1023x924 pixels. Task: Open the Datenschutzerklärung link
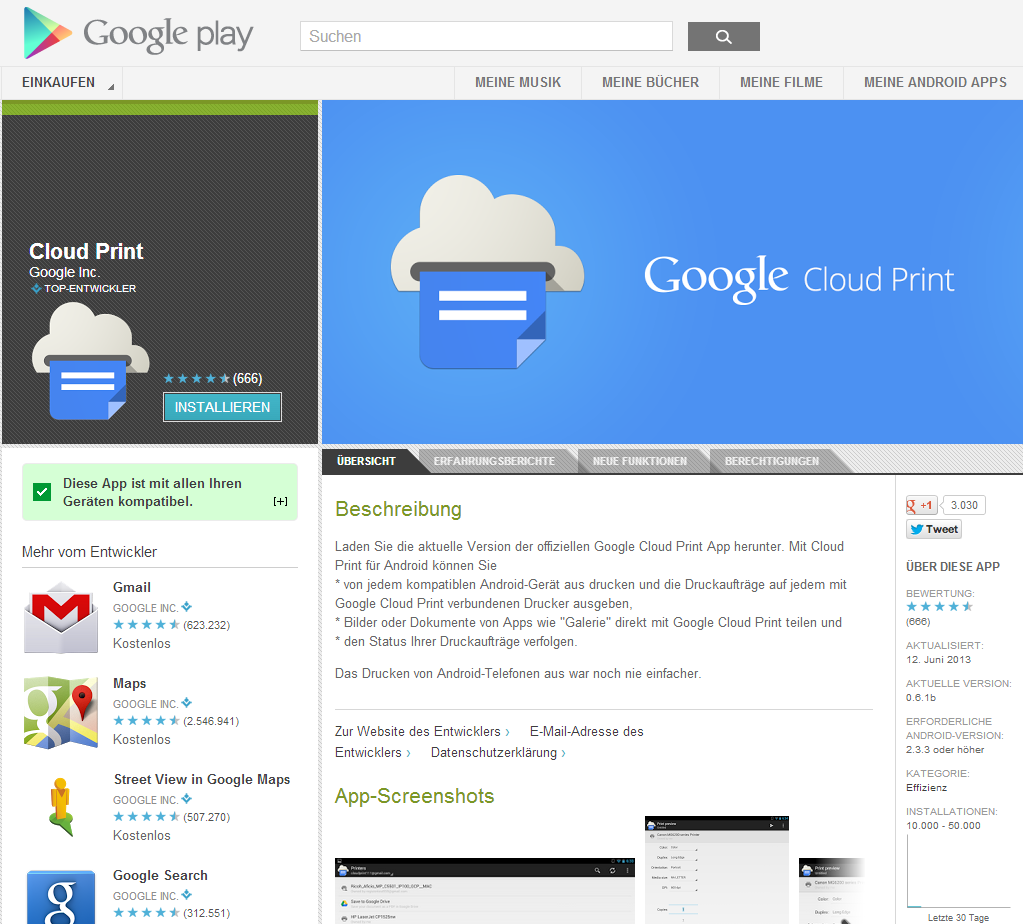click(498, 752)
